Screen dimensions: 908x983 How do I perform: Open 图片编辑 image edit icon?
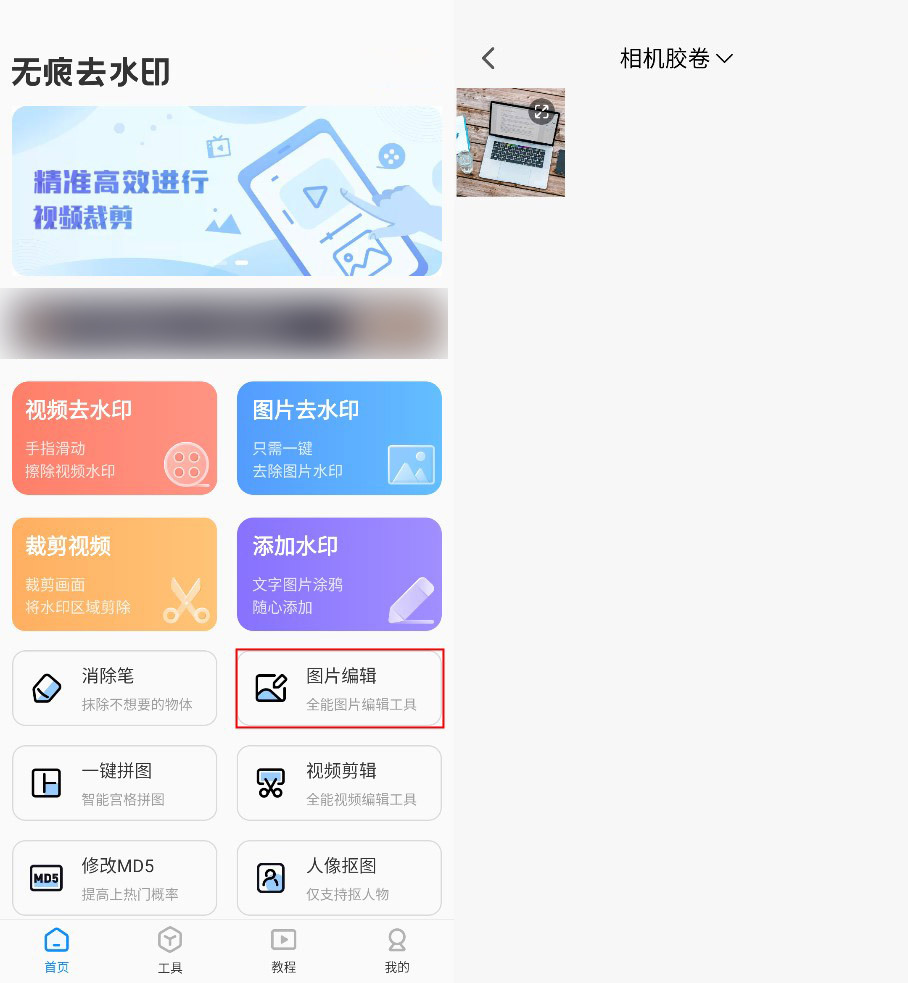pyautogui.click(x=271, y=688)
